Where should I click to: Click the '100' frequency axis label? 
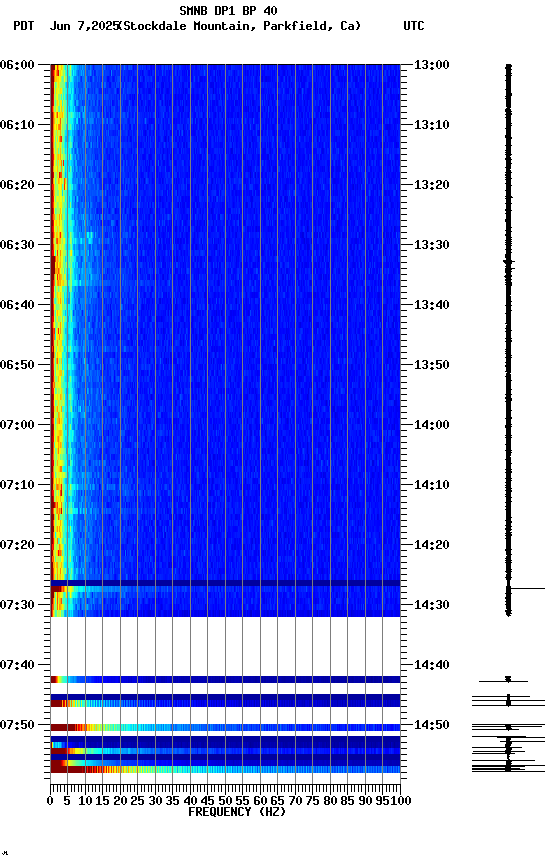coord(401,802)
